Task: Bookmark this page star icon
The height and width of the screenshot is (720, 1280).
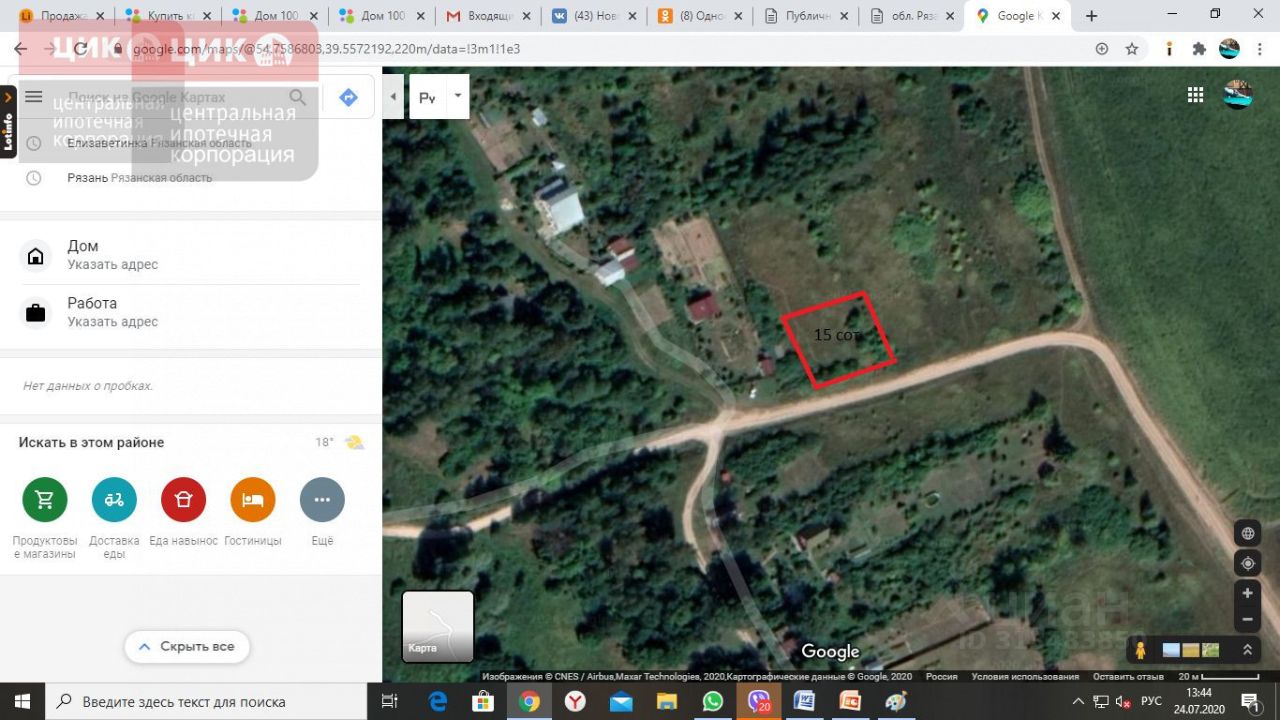Action: pos(1132,49)
